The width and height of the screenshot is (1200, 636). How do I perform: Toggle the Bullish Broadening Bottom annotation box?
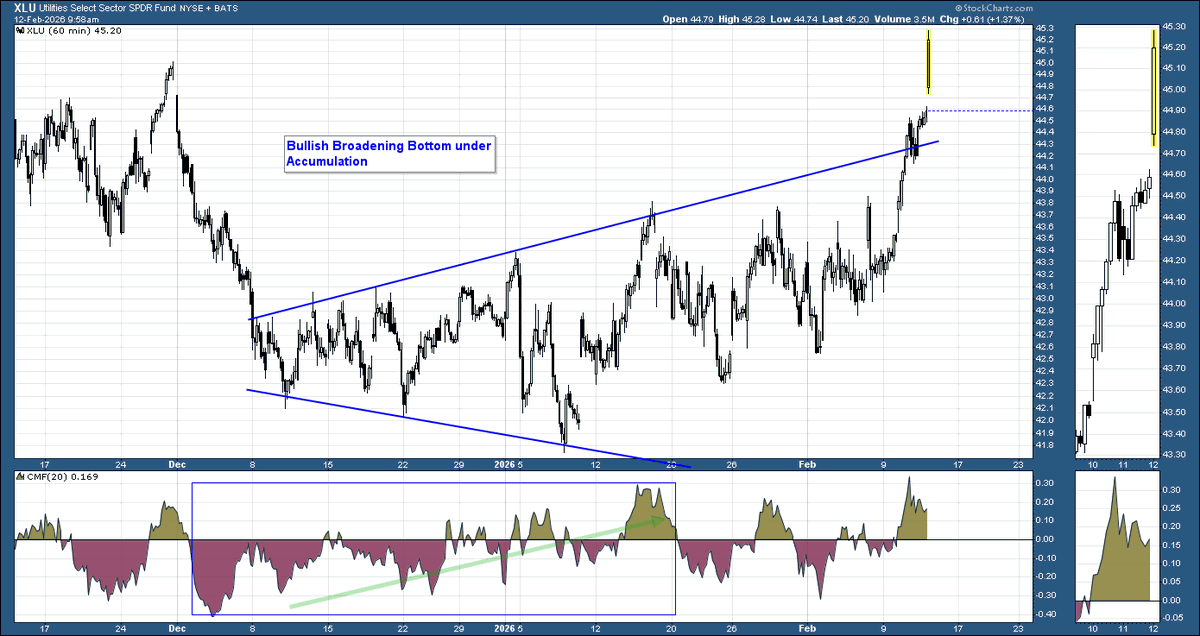coord(390,152)
